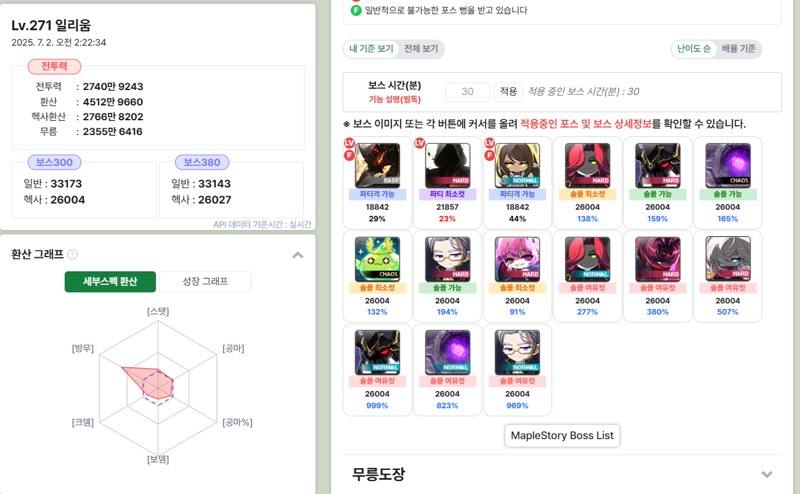Open the purple orb CHAOS boss icon
The image size is (800, 494).
(x=728, y=165)
